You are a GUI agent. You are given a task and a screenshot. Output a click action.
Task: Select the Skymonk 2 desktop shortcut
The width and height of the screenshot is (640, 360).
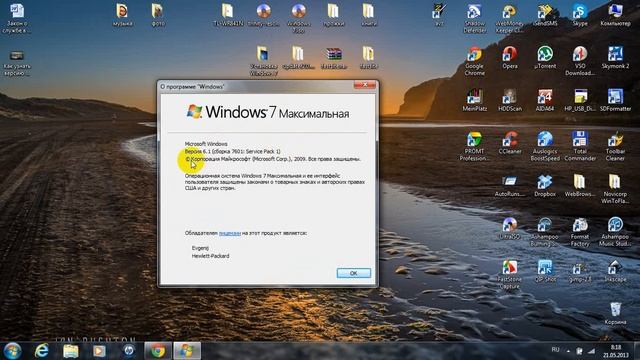point(615,58)
